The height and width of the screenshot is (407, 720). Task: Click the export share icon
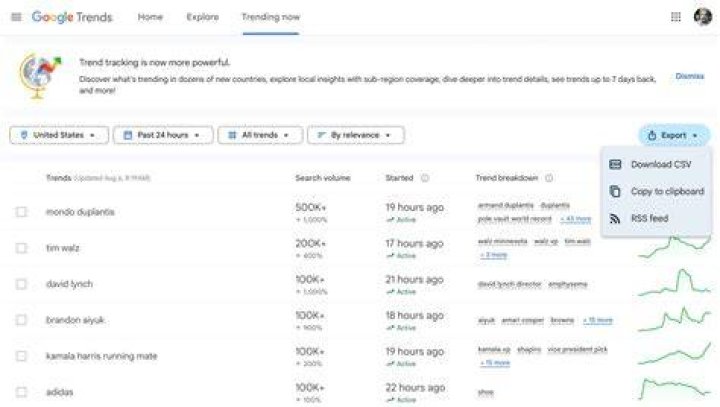652,136
